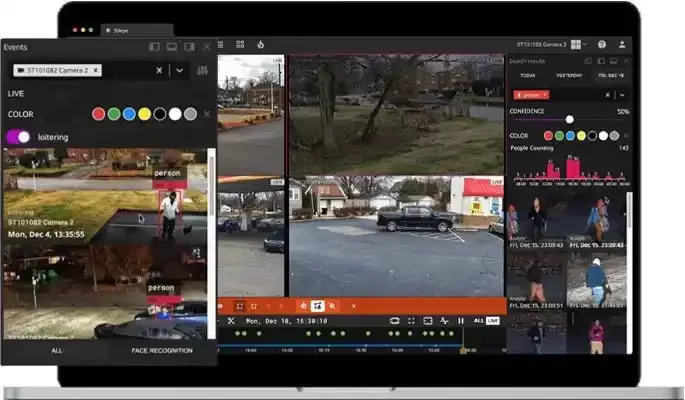Enter fullscreen using corners icon on timeline bar

pos(411,321)
